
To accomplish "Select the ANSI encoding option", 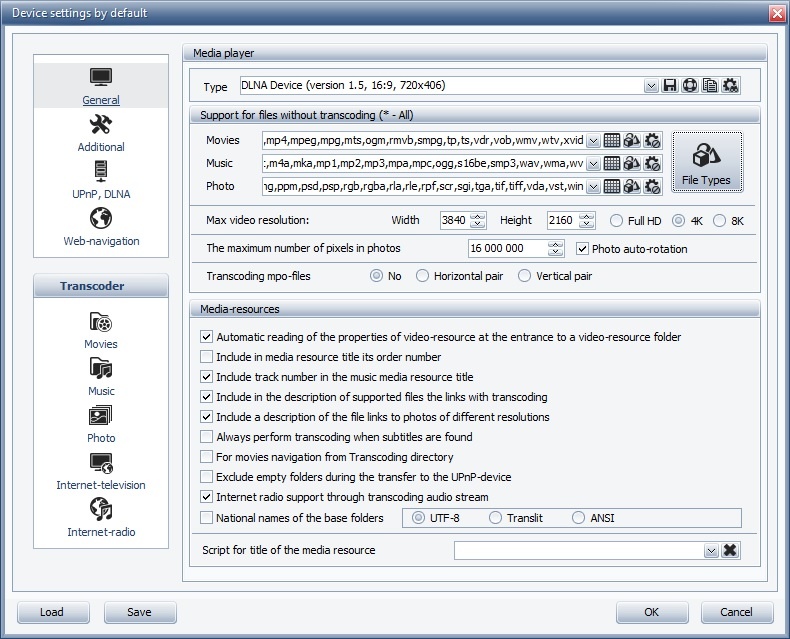I will pos(593,518).
